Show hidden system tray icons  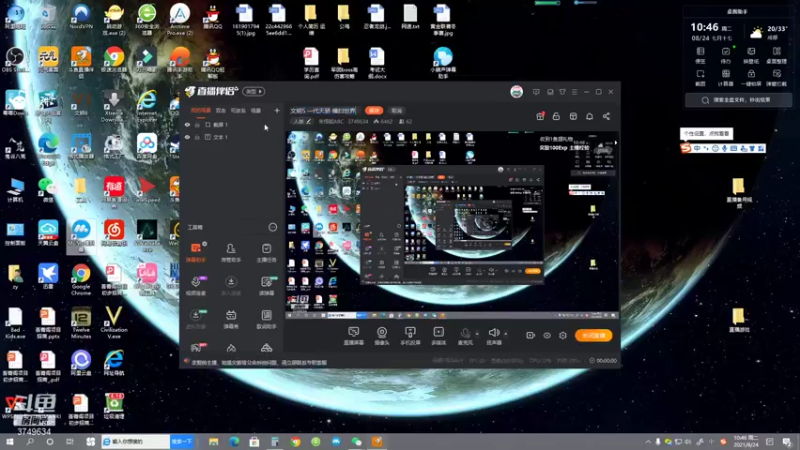point(648,442)
